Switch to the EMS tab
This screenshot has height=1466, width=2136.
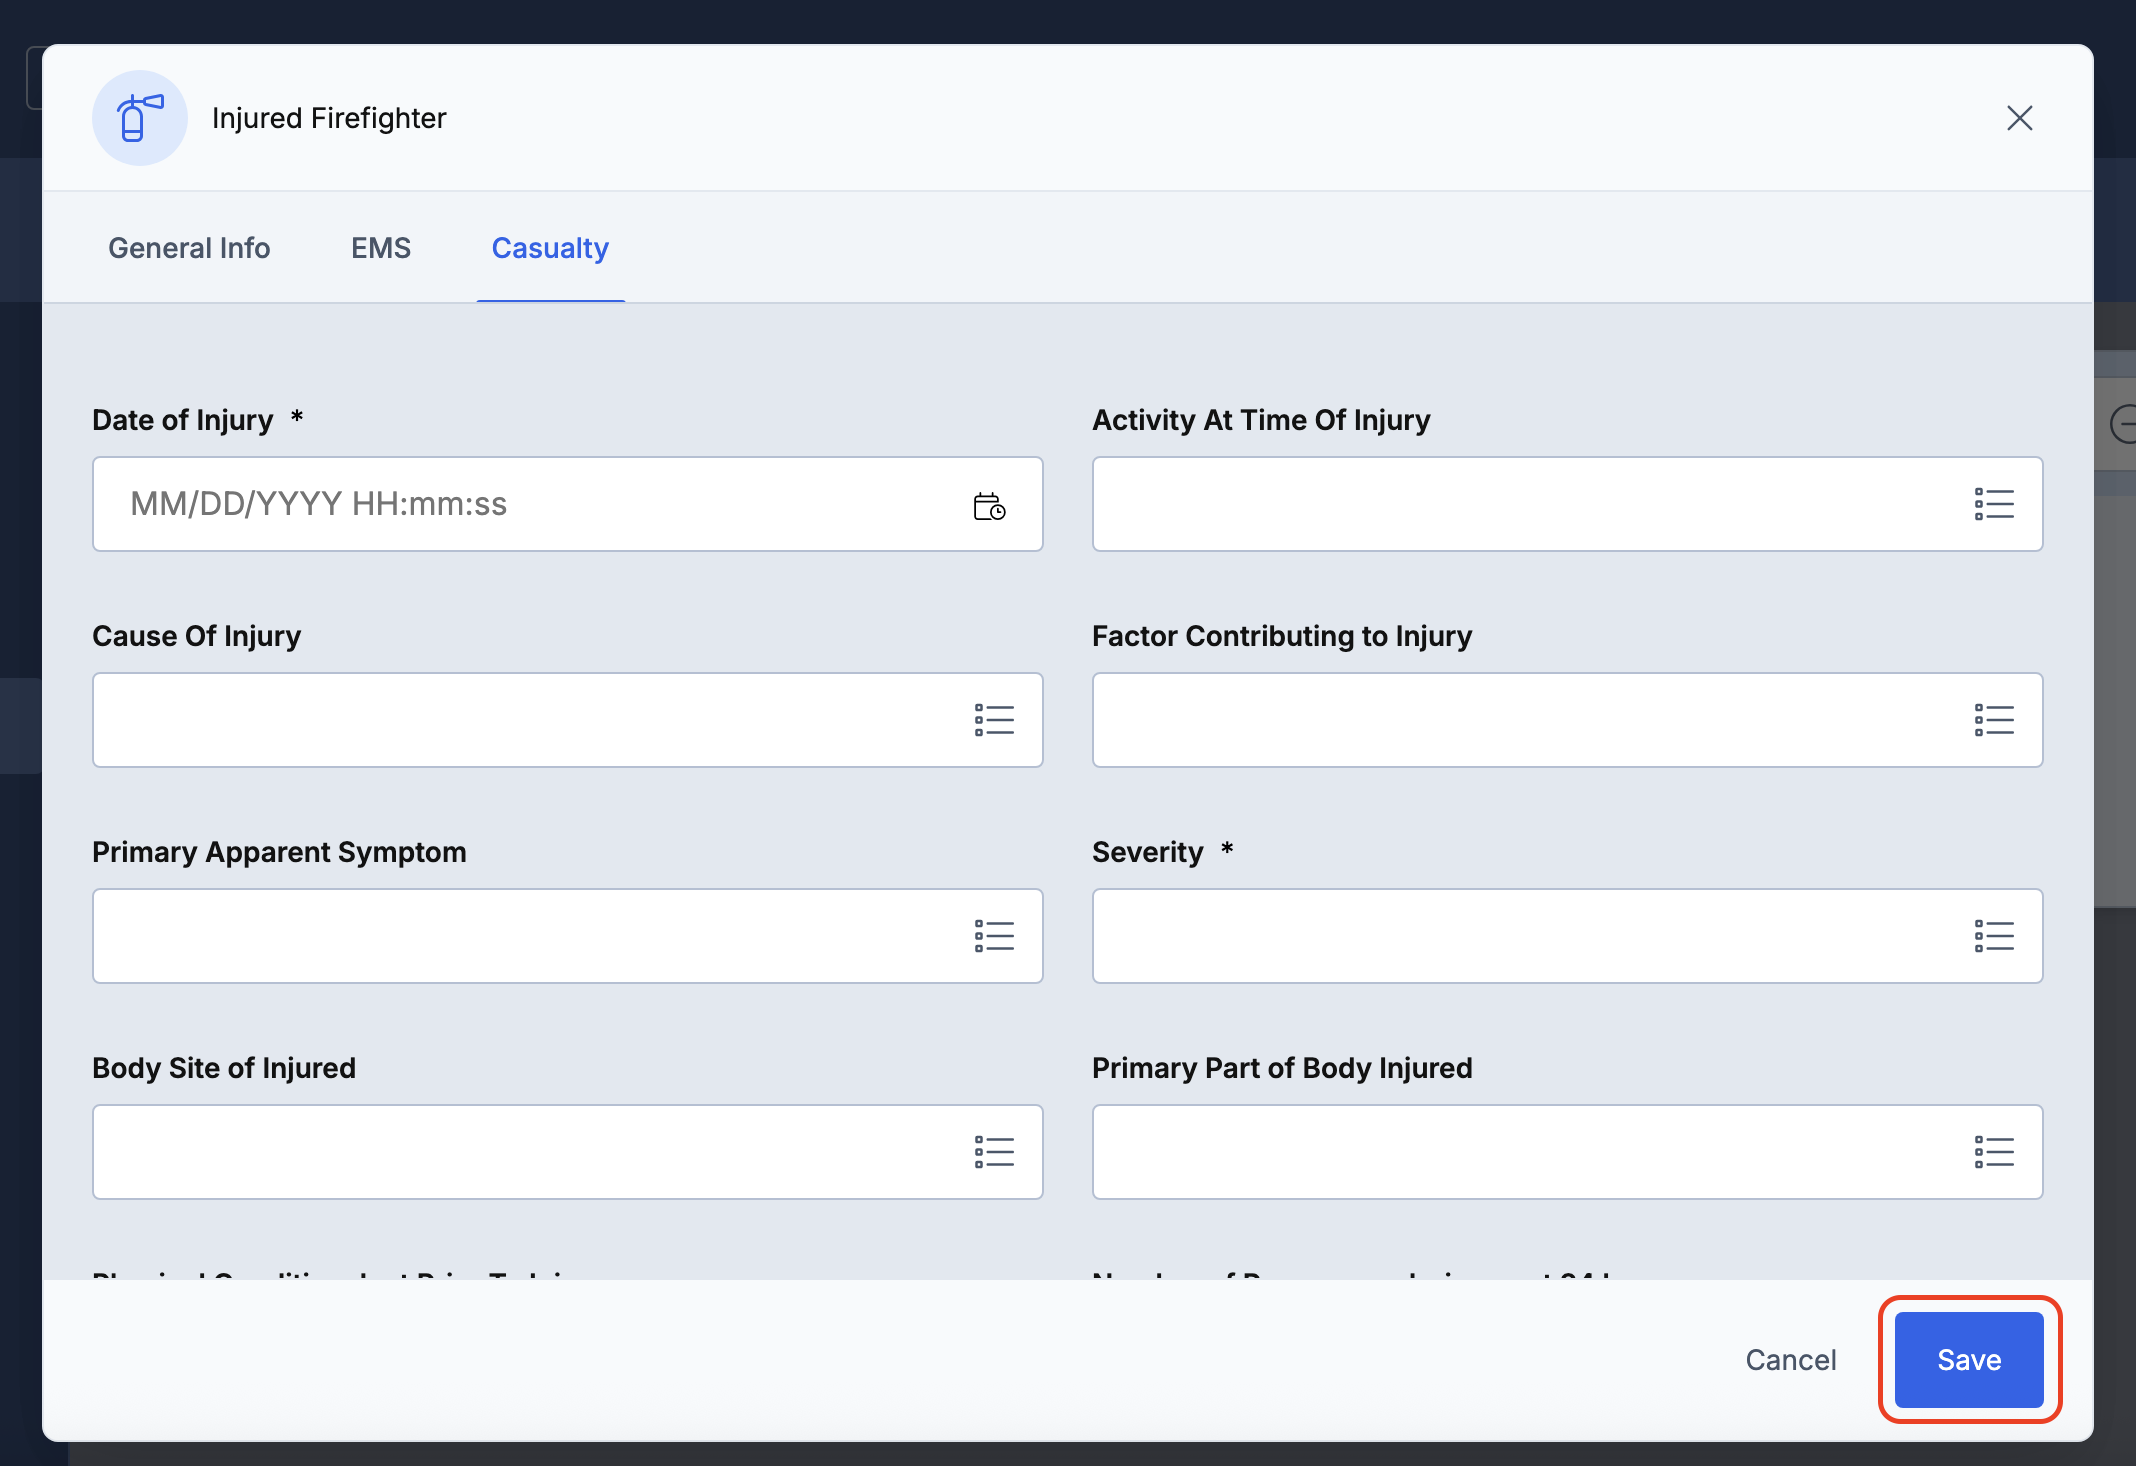click(380, 248)
